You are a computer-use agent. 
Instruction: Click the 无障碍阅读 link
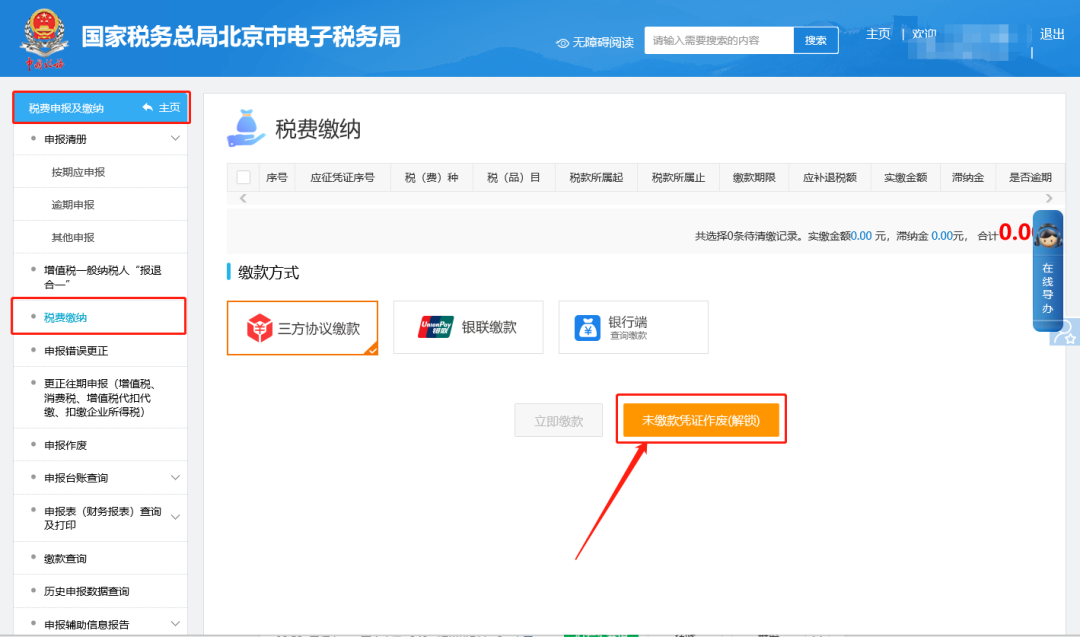[603, 43]
